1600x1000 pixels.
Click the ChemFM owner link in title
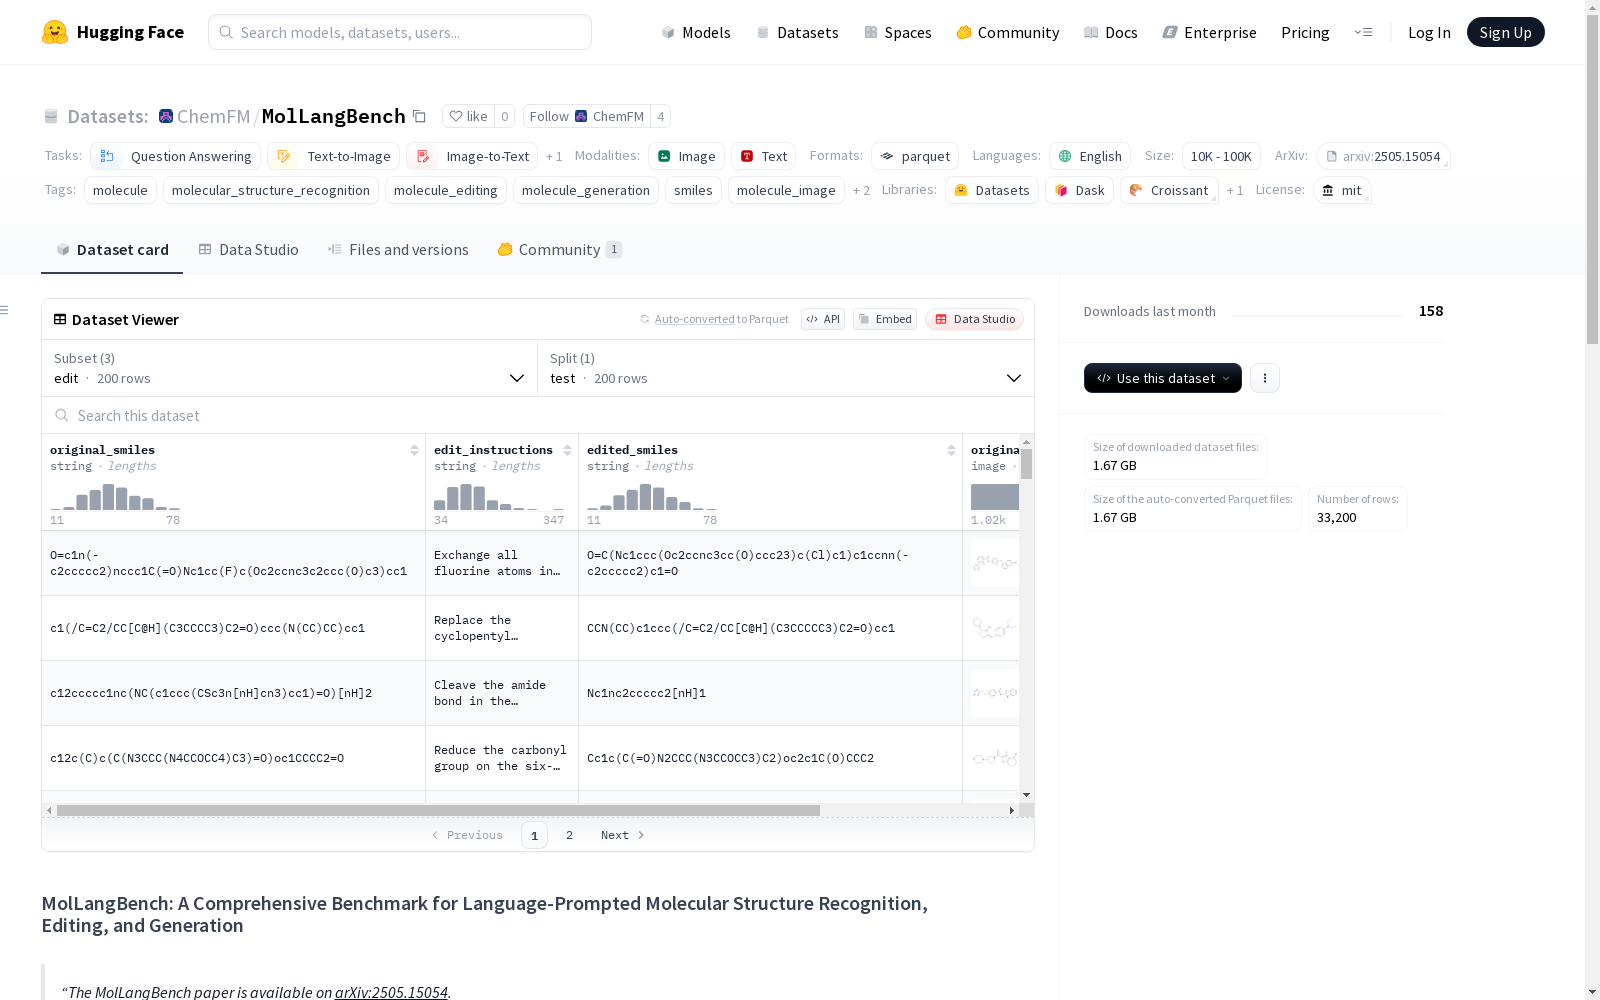(x=213, y=116)
